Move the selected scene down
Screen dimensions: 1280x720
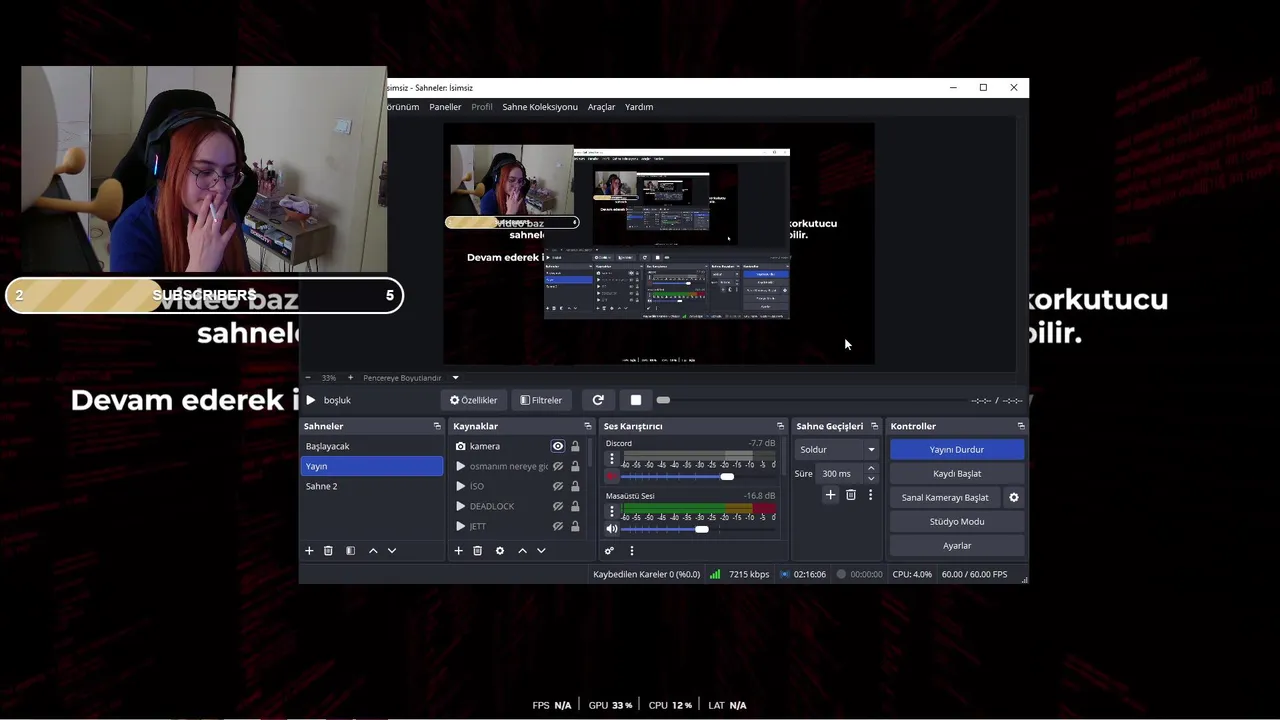pyautogui.click(x=392, y=551)
